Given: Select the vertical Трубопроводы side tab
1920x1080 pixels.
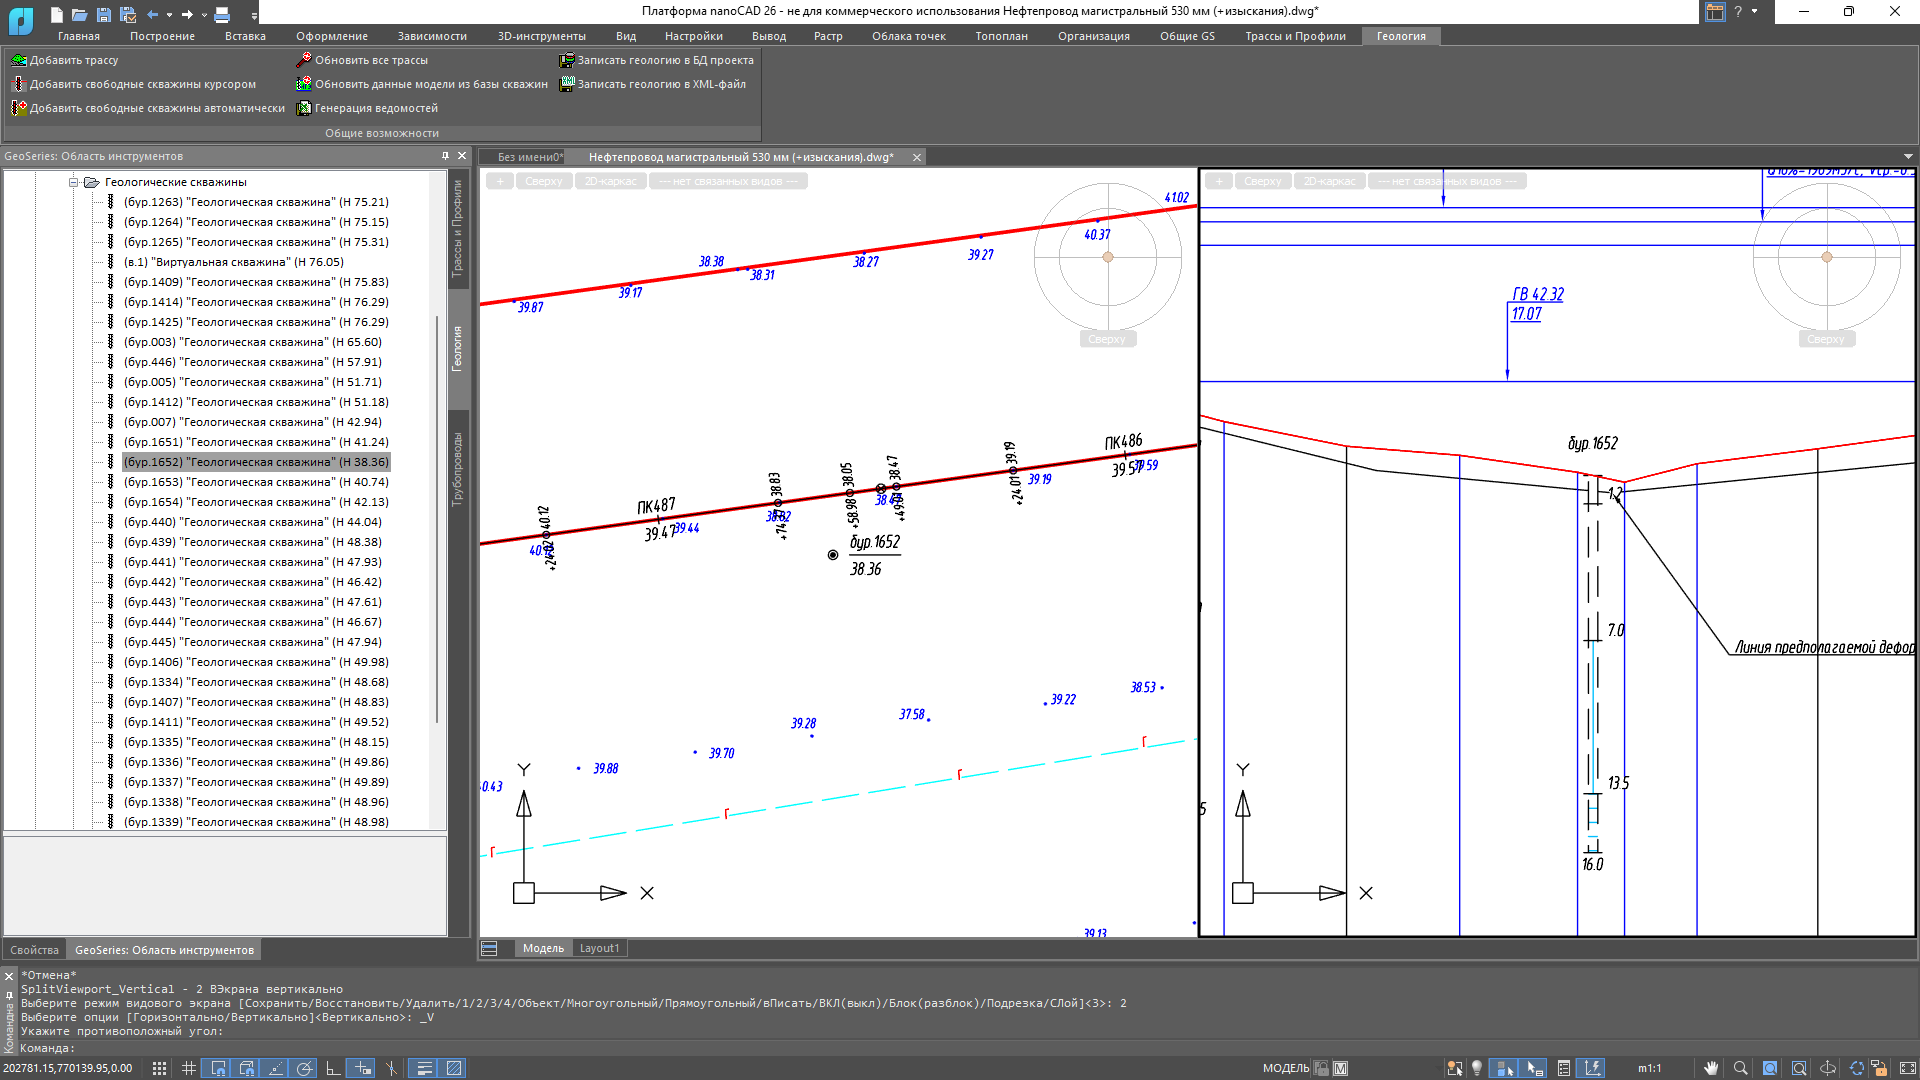Looking at the screenshot, I should pyautogui.click(x=458, y=469).
